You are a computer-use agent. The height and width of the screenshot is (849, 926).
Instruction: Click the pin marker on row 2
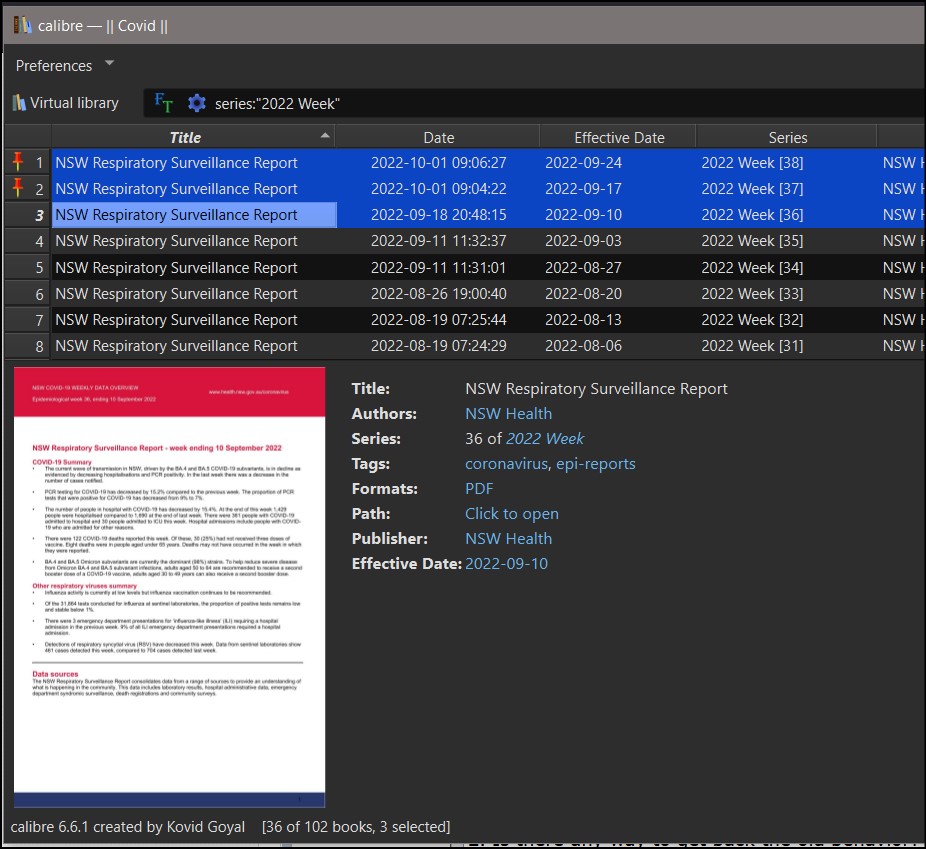pos(17,188)
